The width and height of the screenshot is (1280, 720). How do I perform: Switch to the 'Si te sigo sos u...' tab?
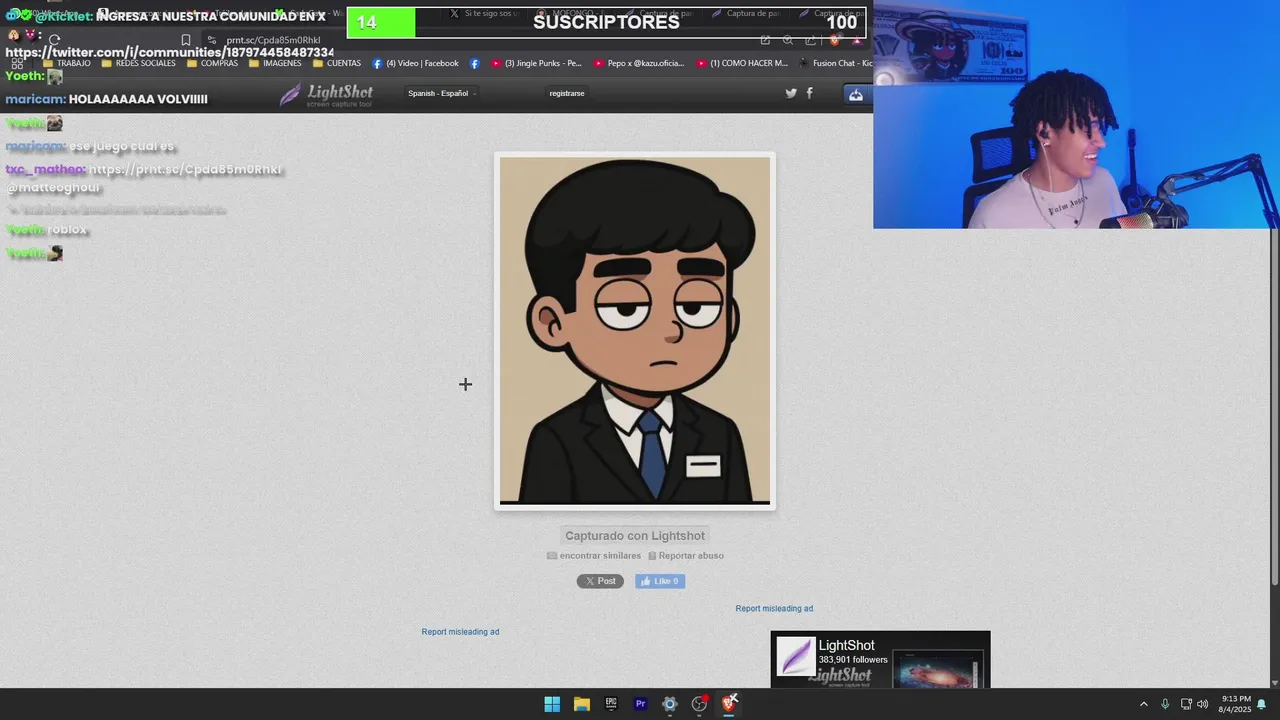[483, 14]
